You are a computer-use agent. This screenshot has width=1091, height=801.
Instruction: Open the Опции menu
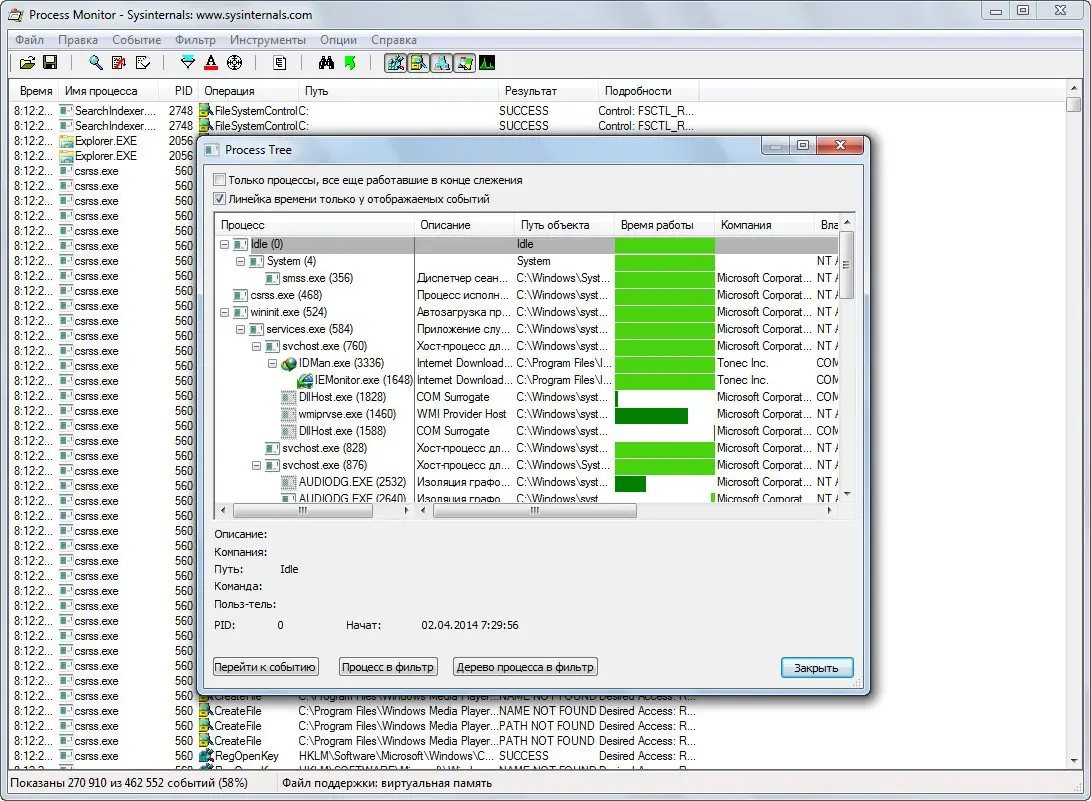click(x=338, y=40)
